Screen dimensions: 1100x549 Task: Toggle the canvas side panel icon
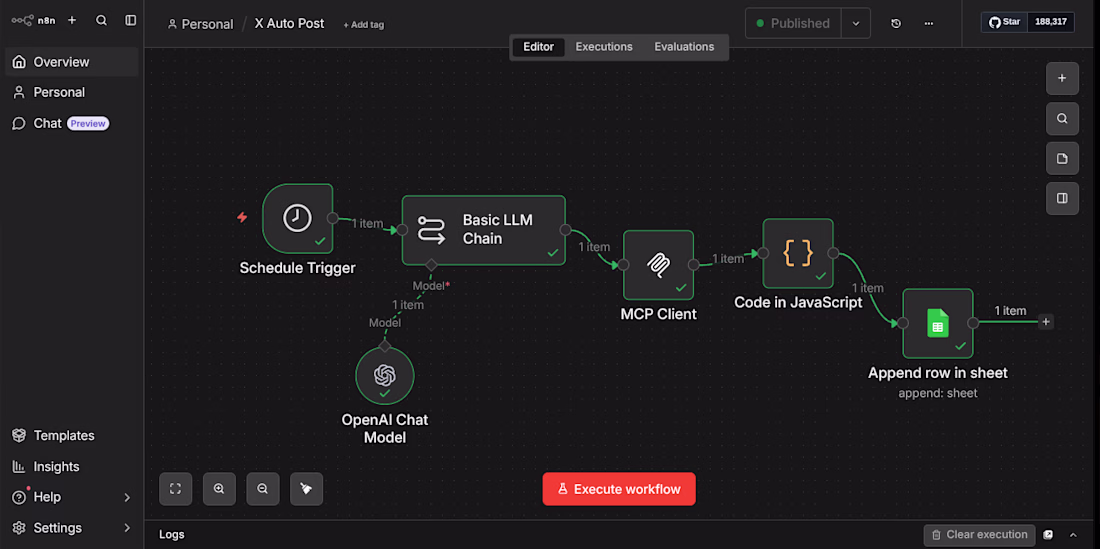click(x=1062, y=198)
